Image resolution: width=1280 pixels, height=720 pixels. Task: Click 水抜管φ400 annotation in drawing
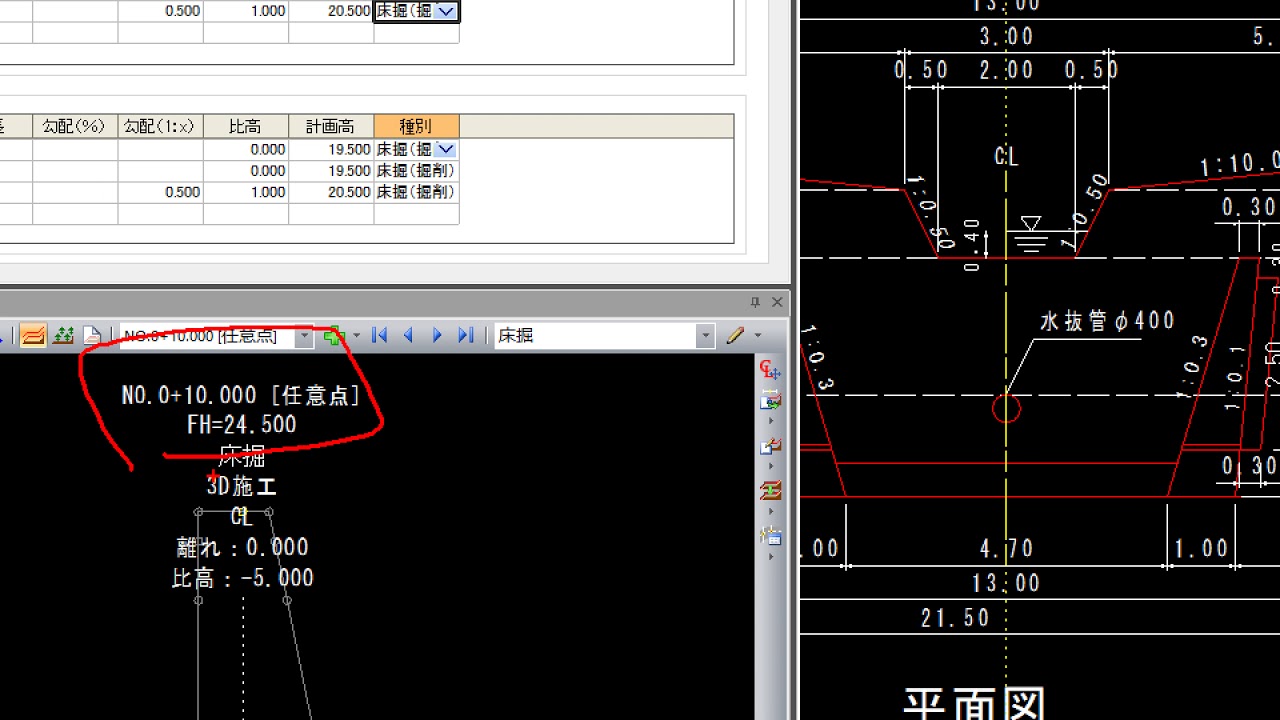(x=1107, y=321)
